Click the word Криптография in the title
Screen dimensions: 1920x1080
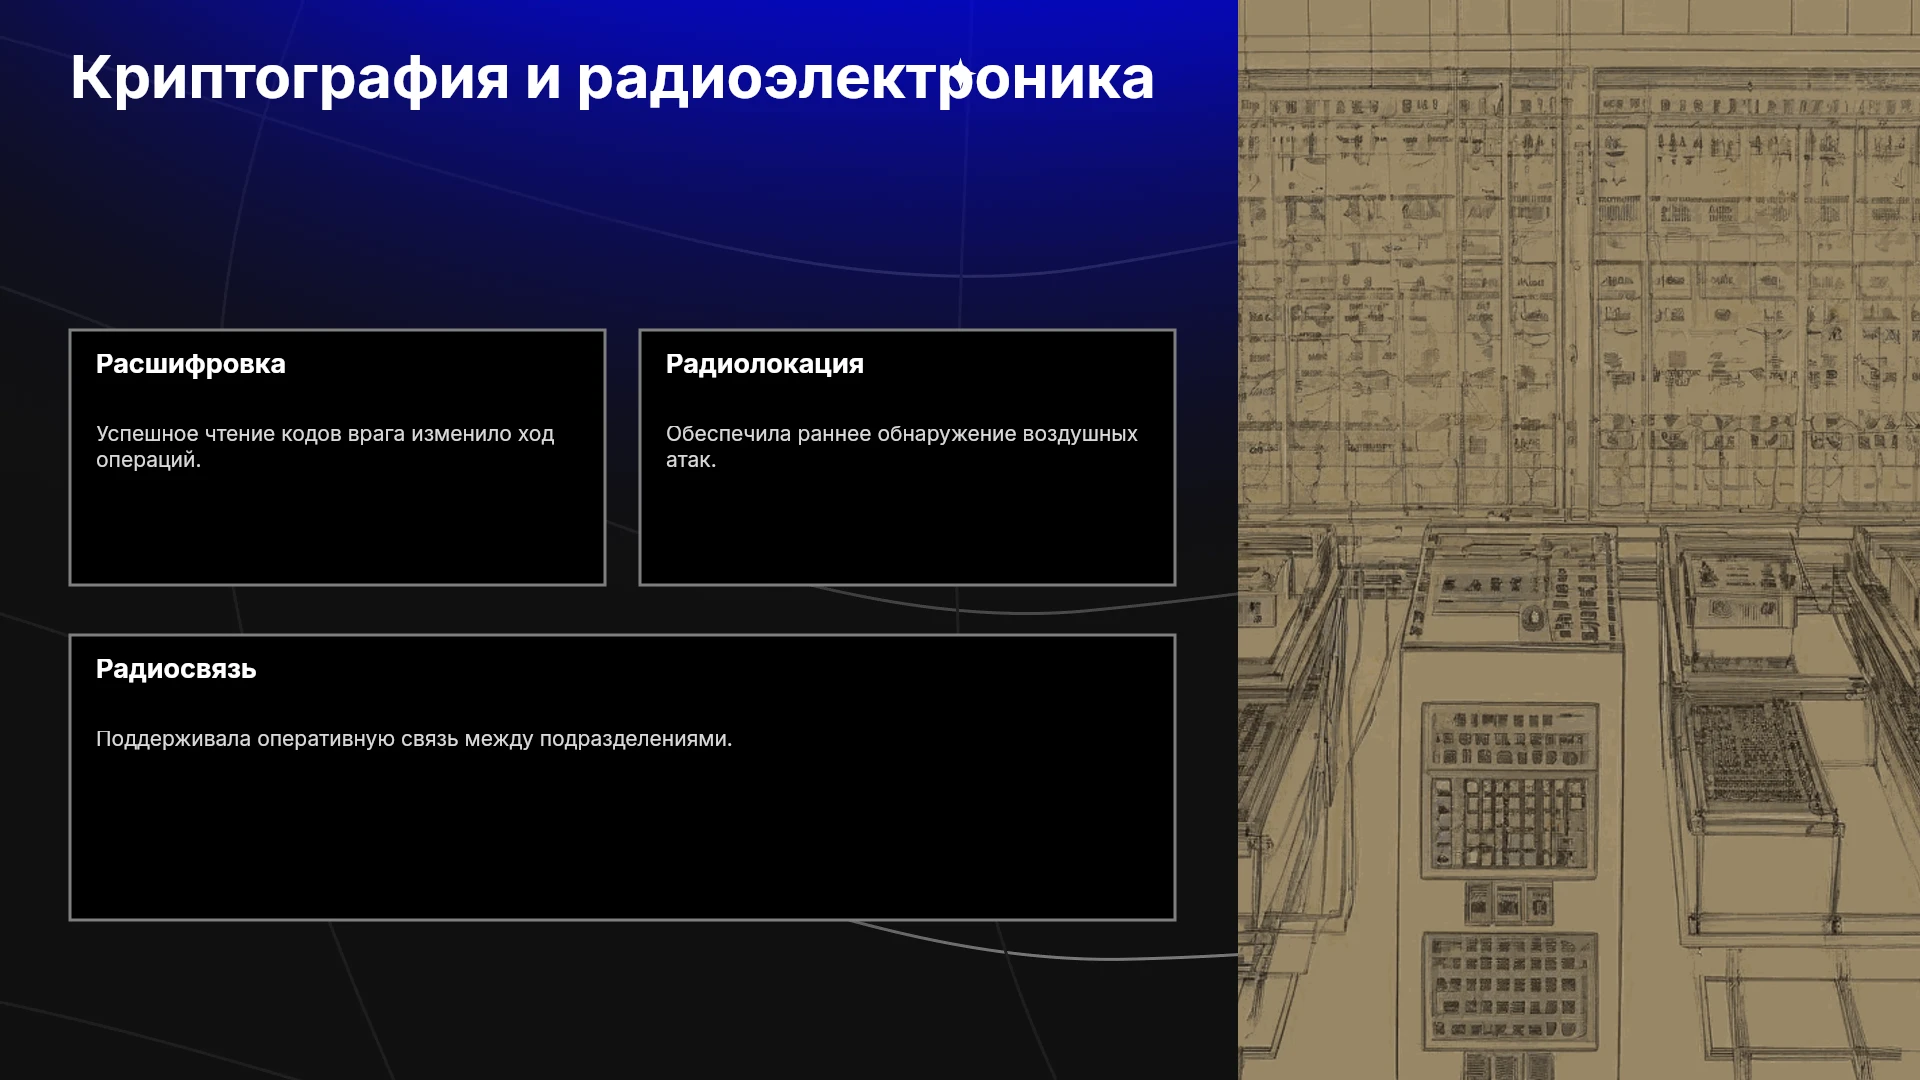tap(290, 78)
